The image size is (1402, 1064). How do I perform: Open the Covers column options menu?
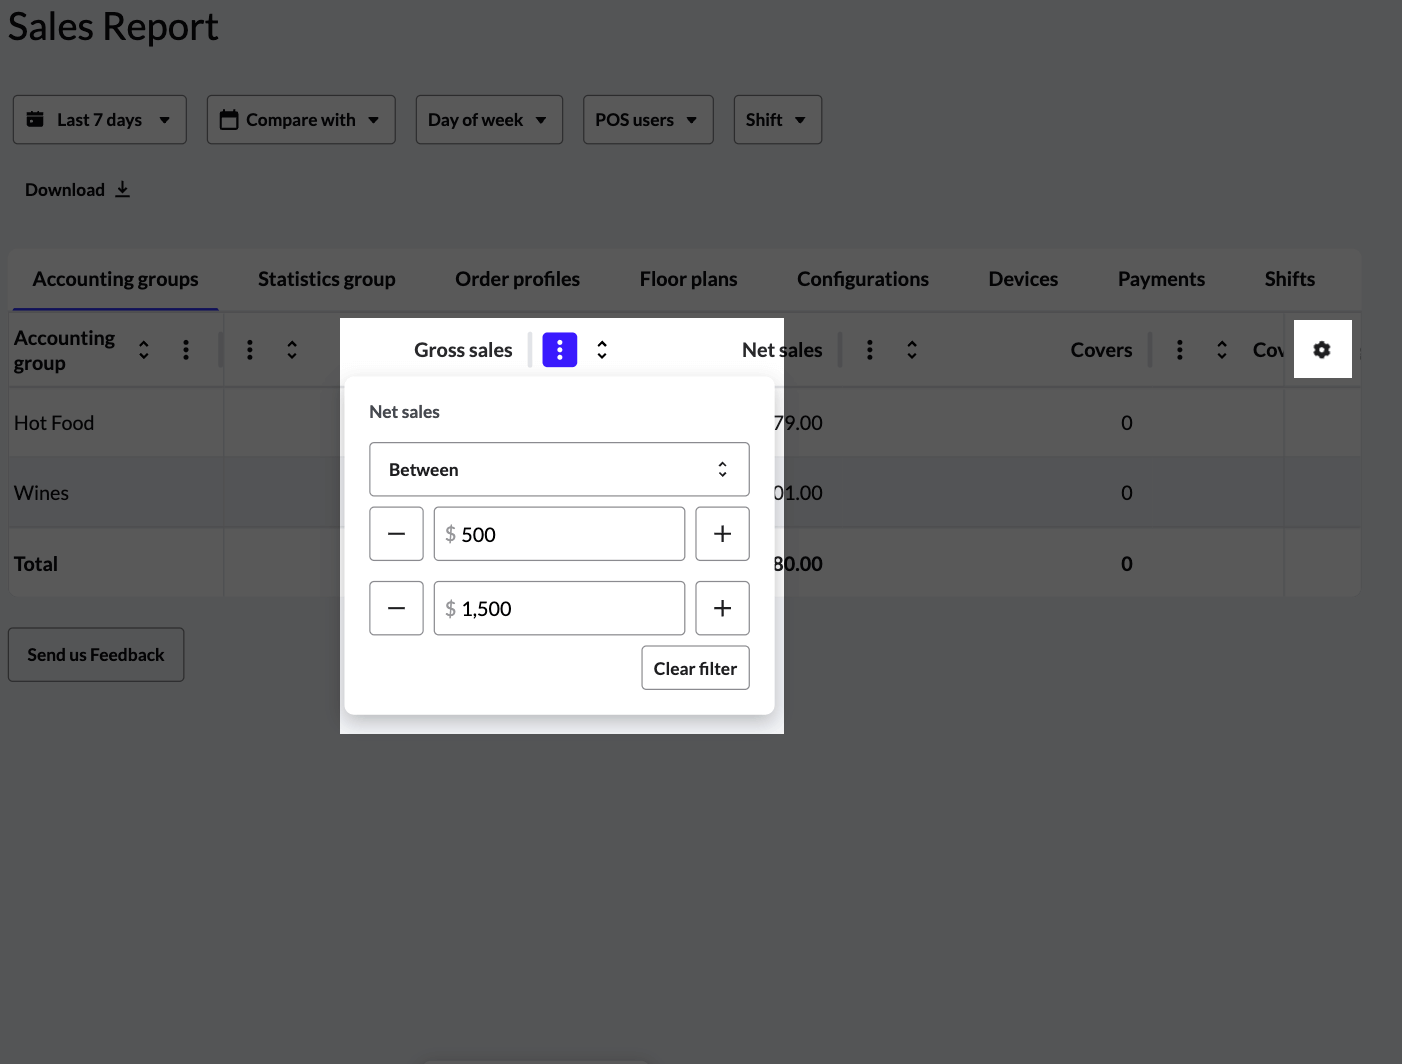[1180, 349]
